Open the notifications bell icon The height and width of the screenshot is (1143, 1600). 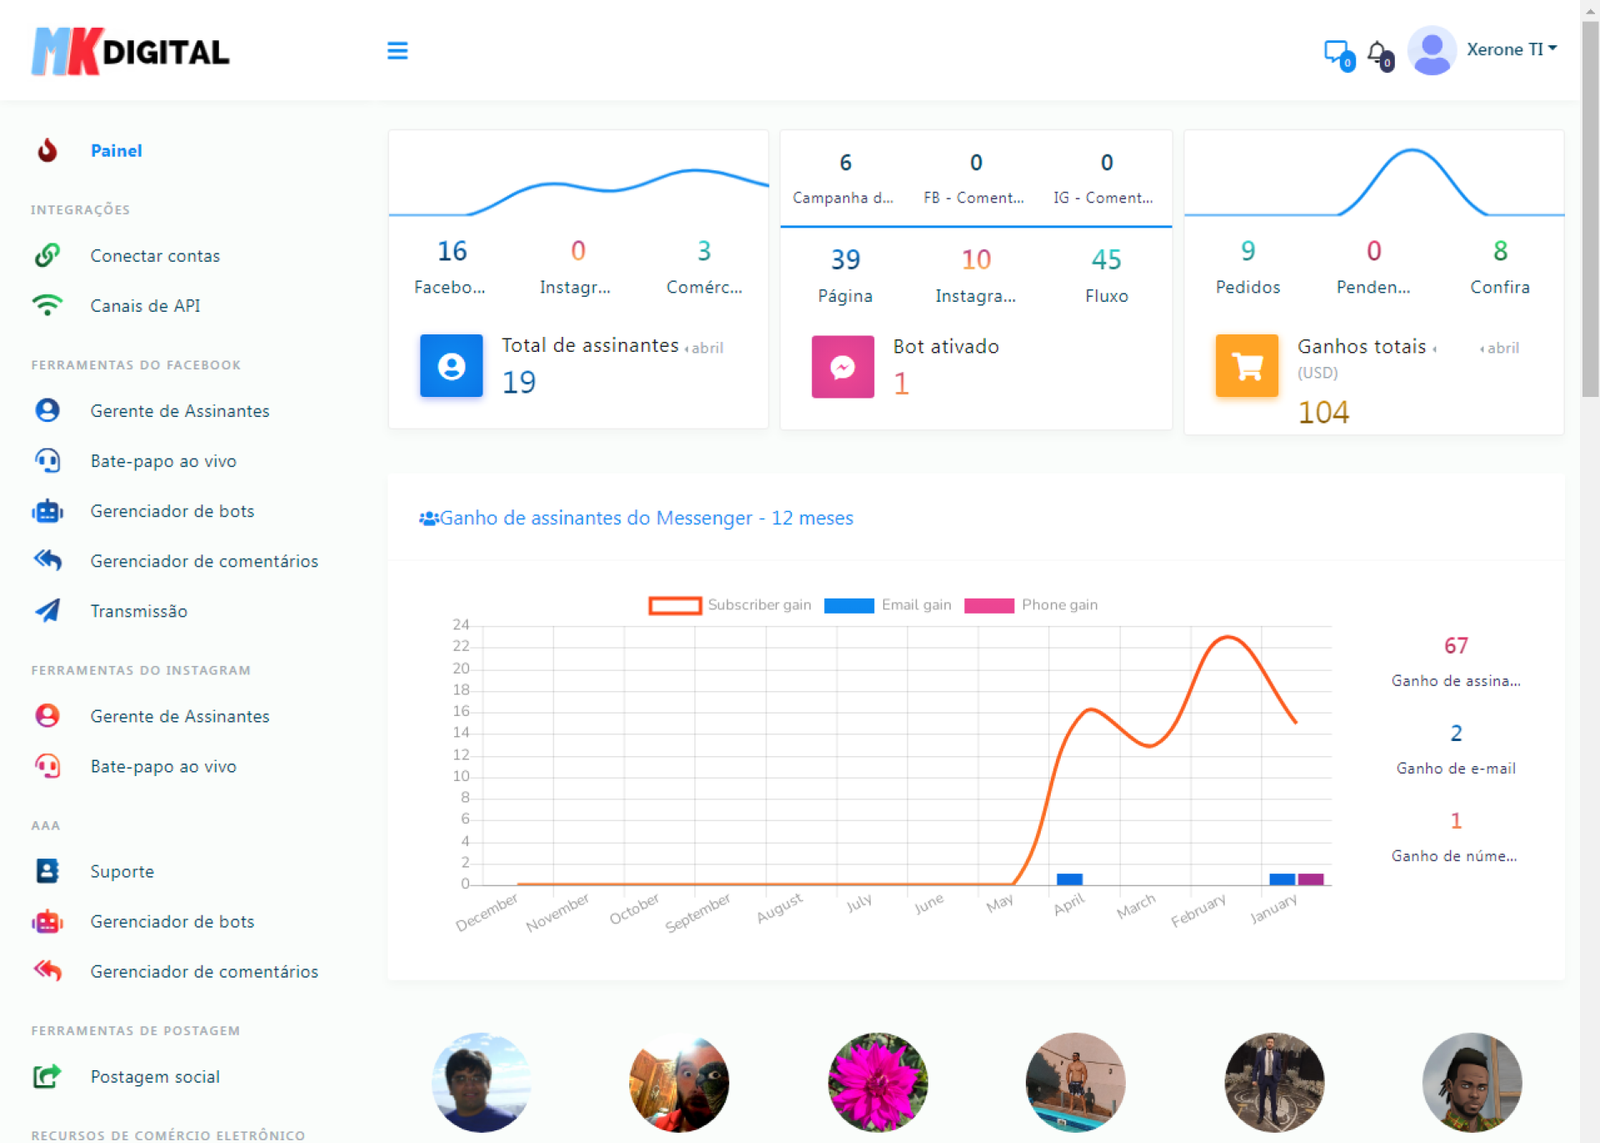click(x=1378, y=53)
